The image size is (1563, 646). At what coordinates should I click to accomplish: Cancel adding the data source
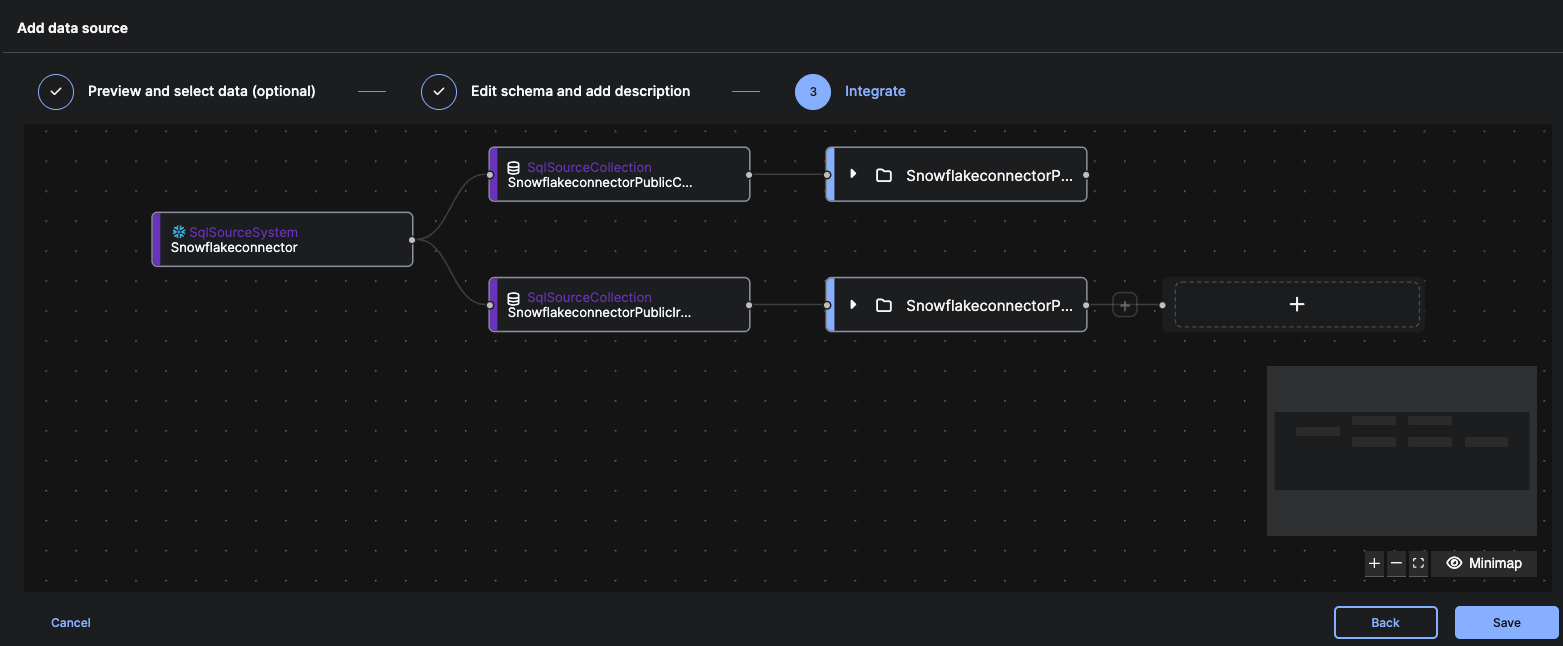coord(71,623)
